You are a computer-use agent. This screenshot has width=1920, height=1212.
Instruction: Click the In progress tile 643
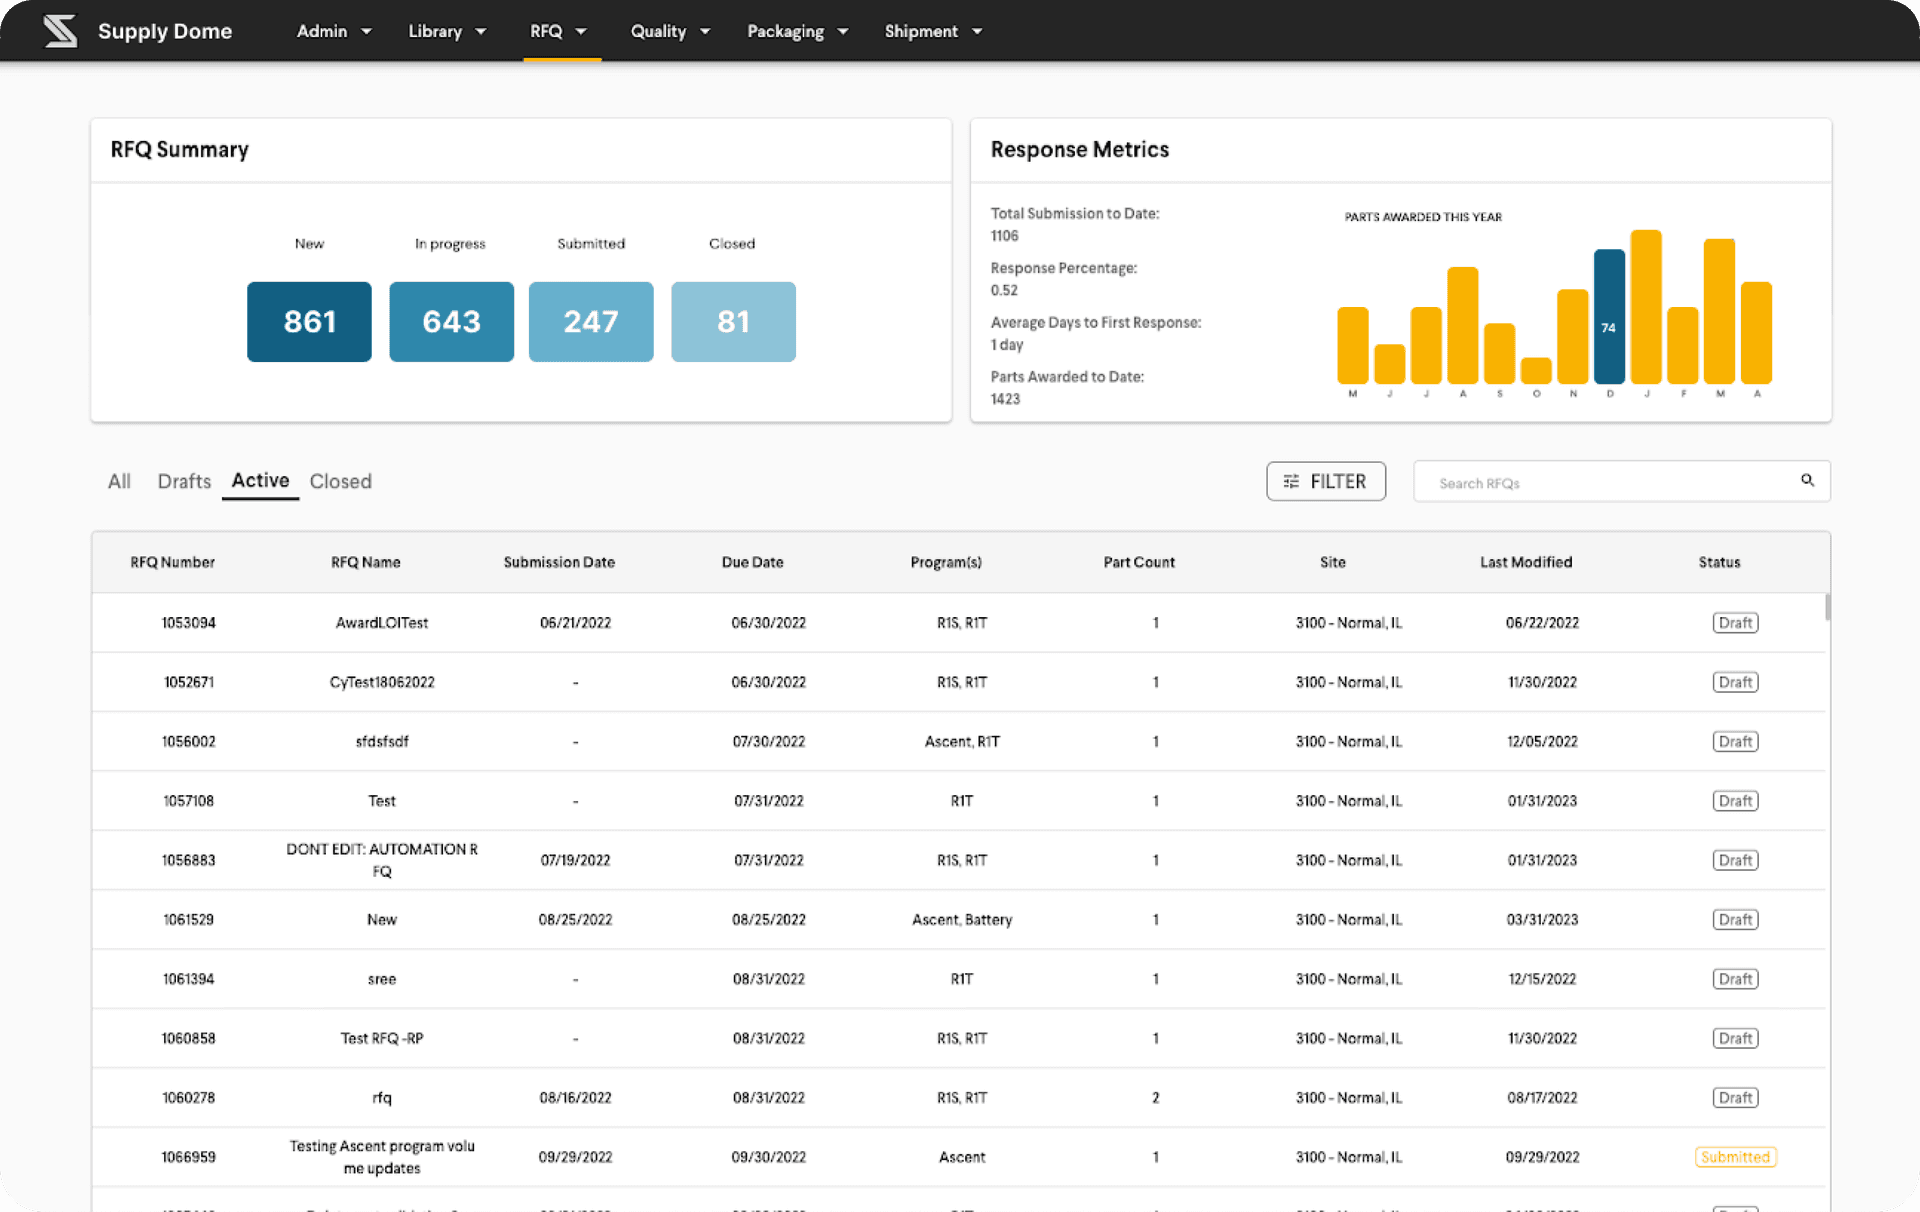click(451, 322)
